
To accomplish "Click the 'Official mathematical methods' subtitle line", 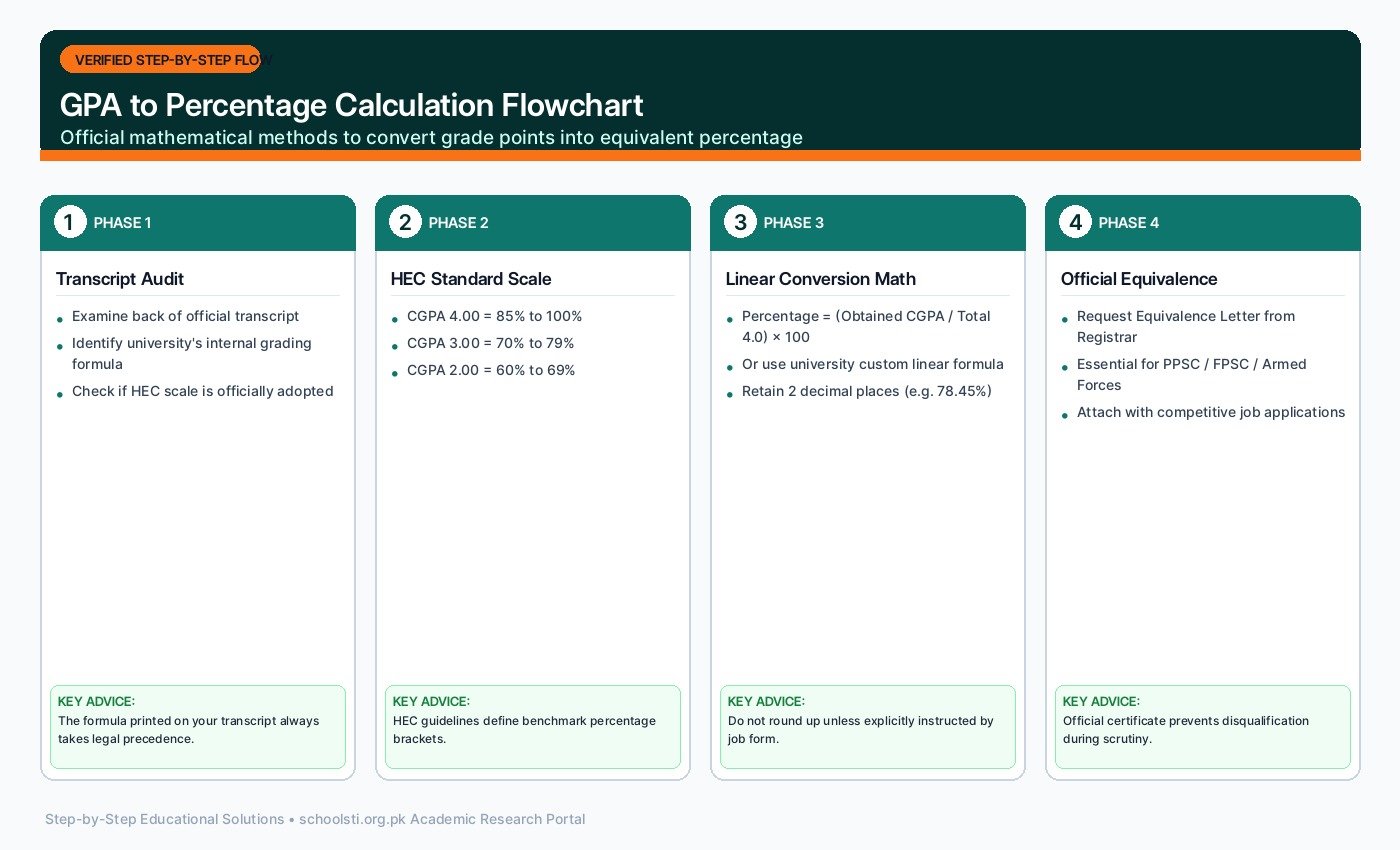I will click(431, 137).
